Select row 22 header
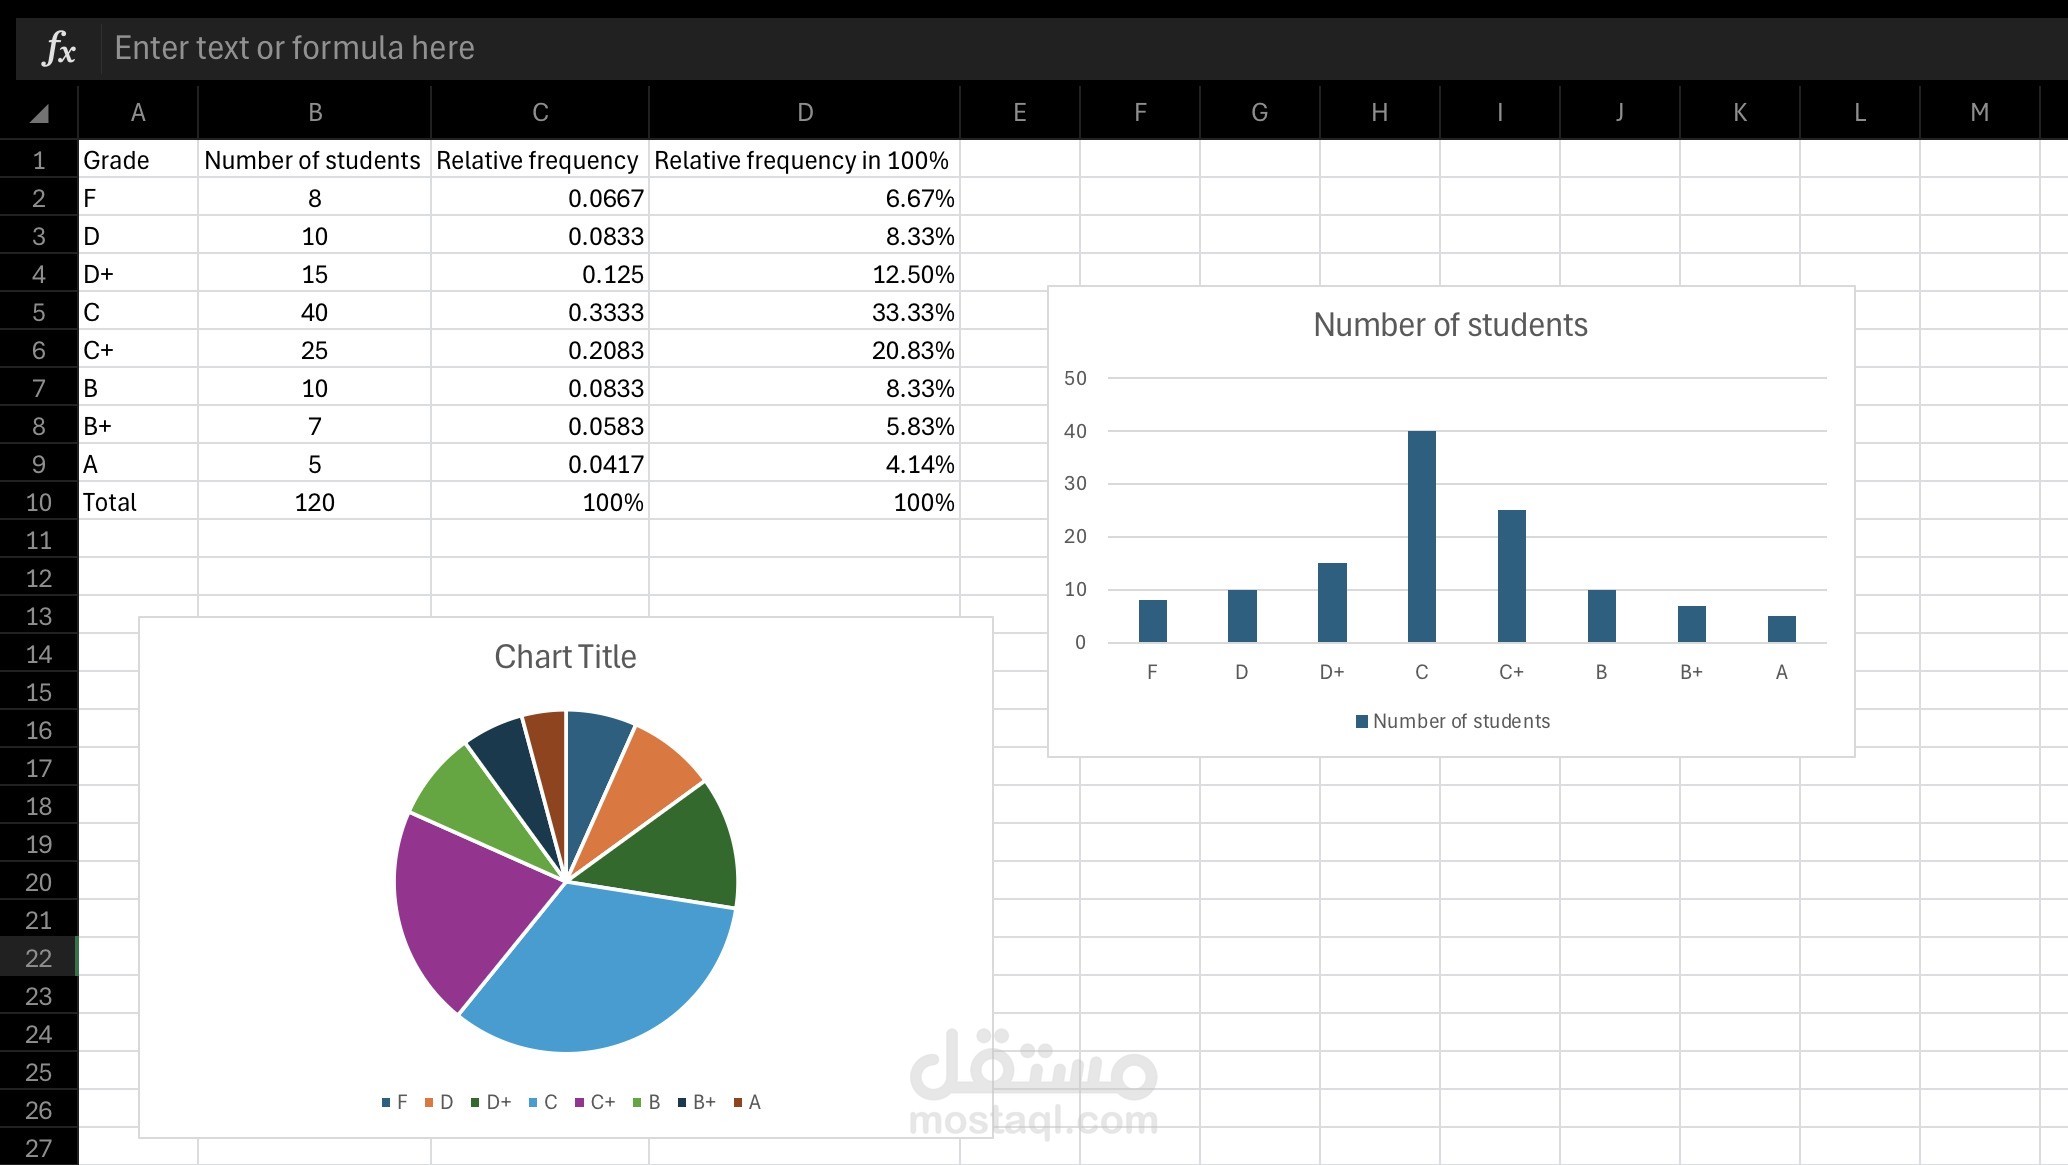 pyautogui.click(x=38, y=958)
